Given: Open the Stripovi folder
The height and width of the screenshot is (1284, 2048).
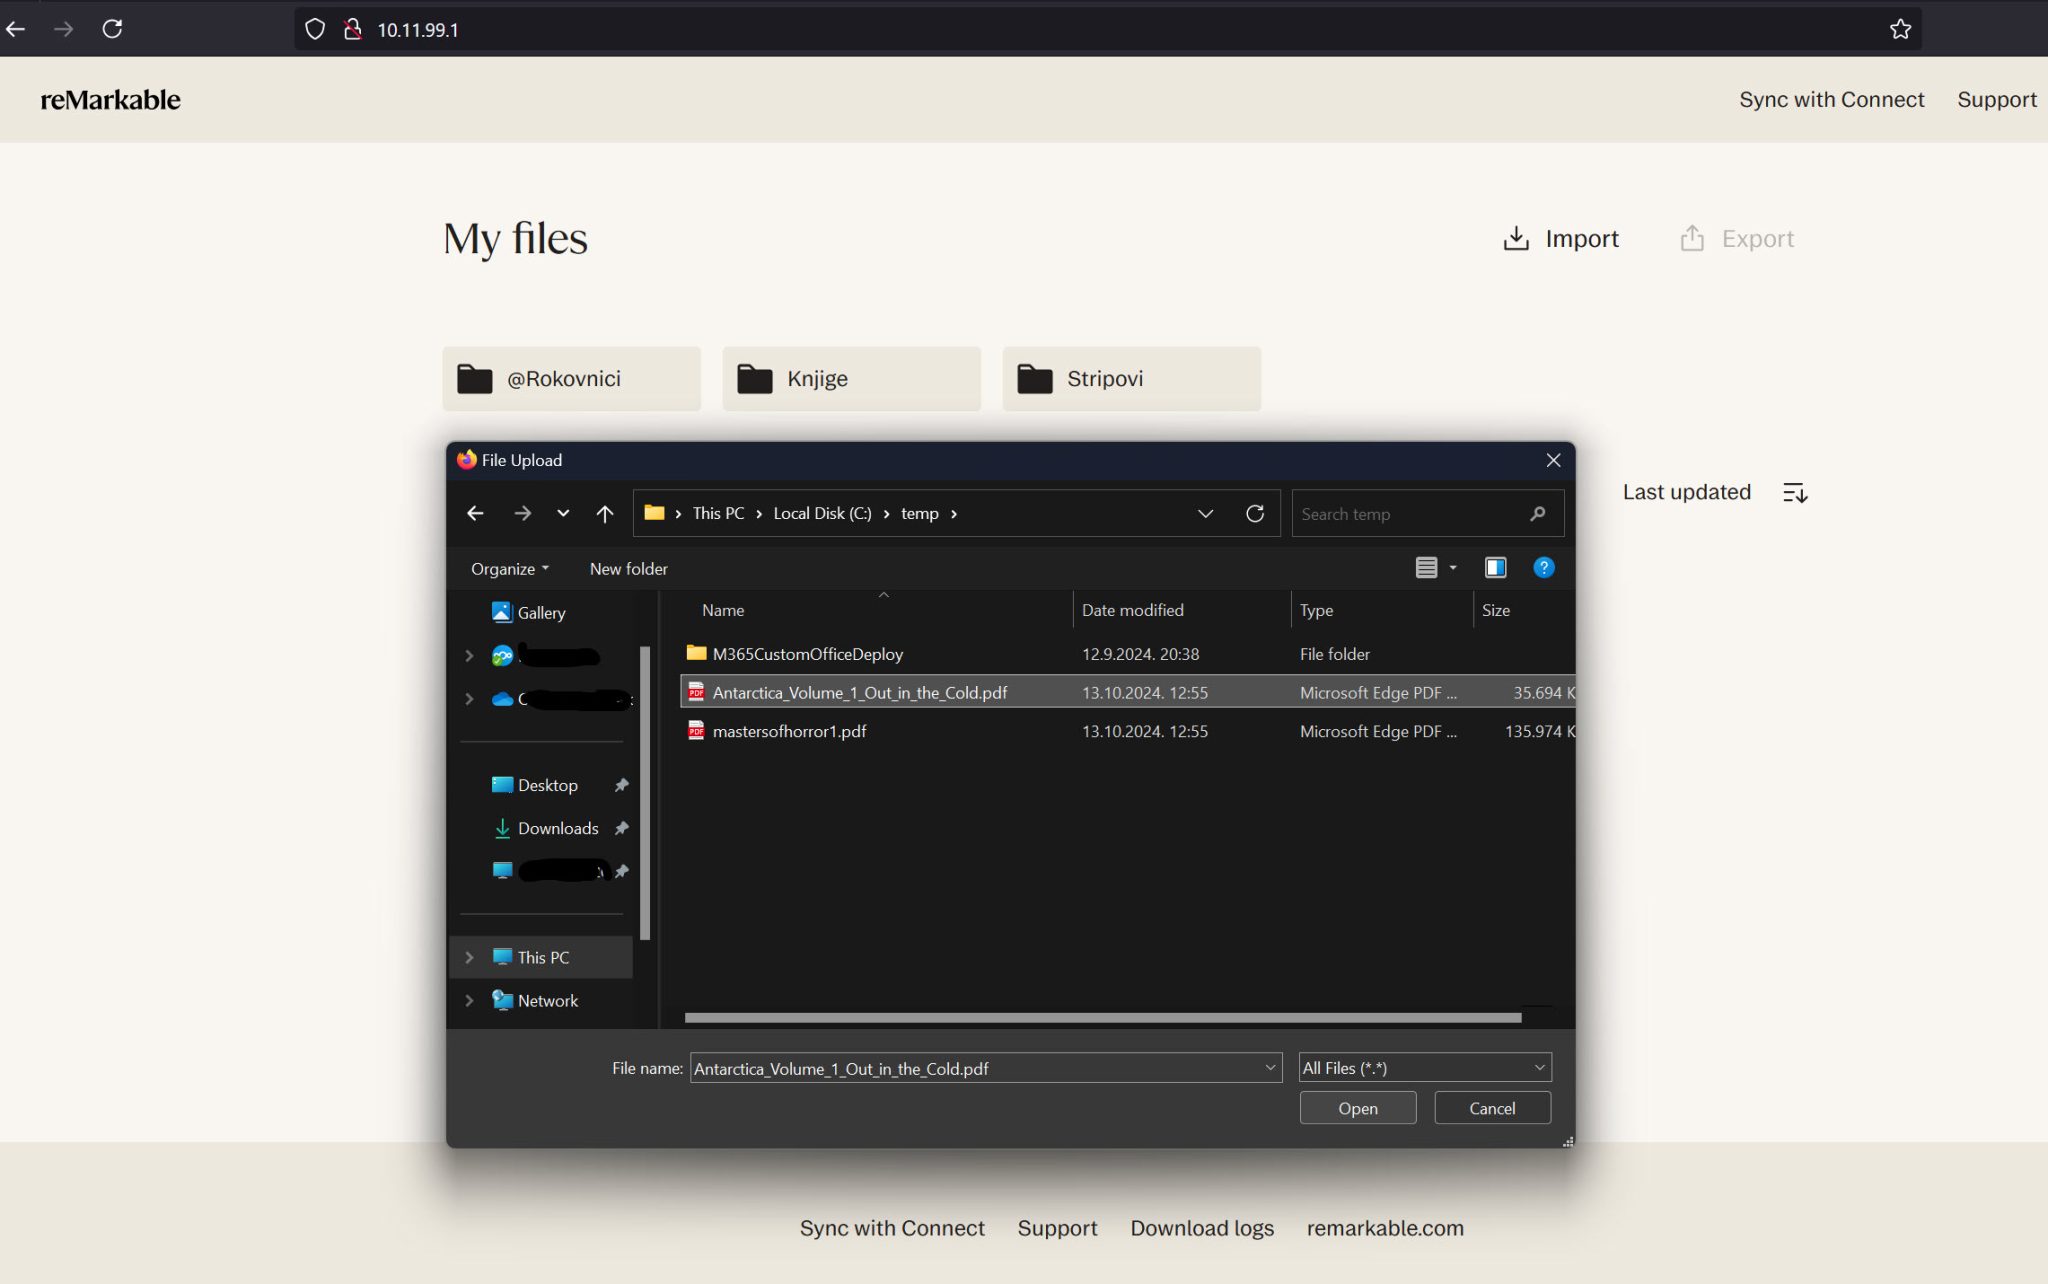Looking at the screenshot, I should [x=1130, y=378].
